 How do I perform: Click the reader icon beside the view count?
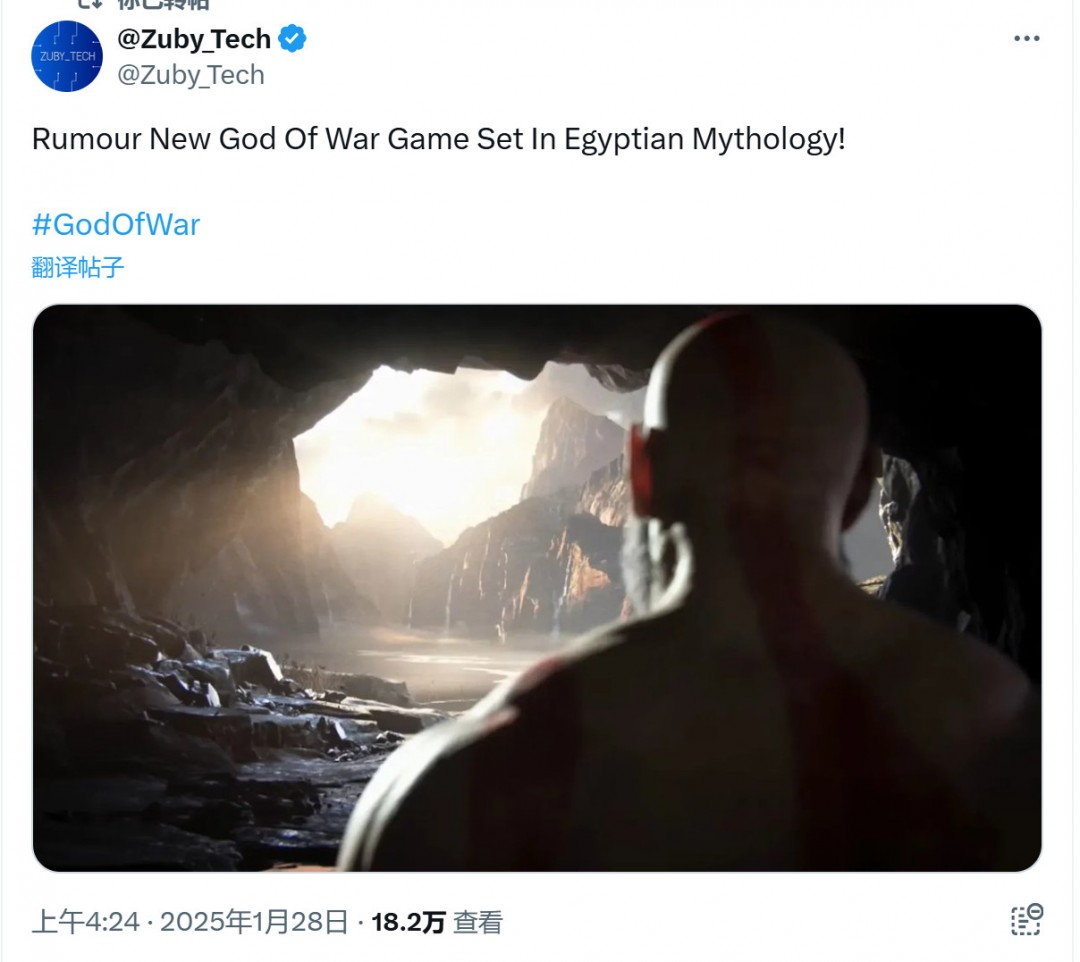click(1026, 920)
